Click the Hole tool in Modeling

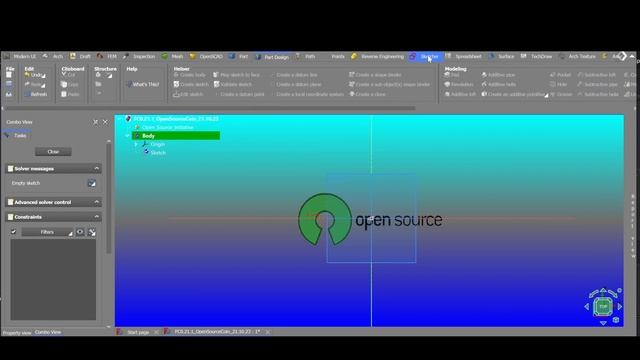[558, 84]
